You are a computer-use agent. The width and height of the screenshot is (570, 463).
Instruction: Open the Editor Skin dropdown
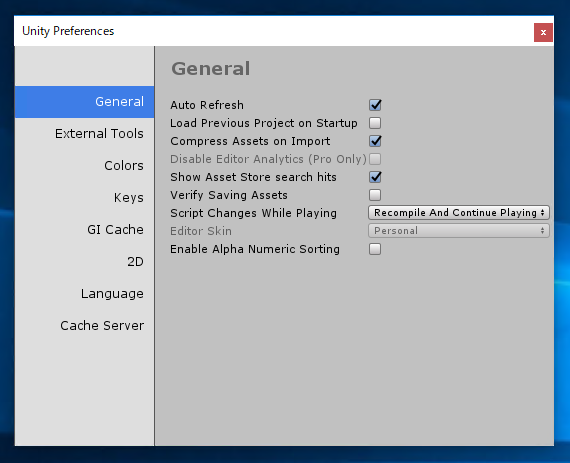(459, 231)
